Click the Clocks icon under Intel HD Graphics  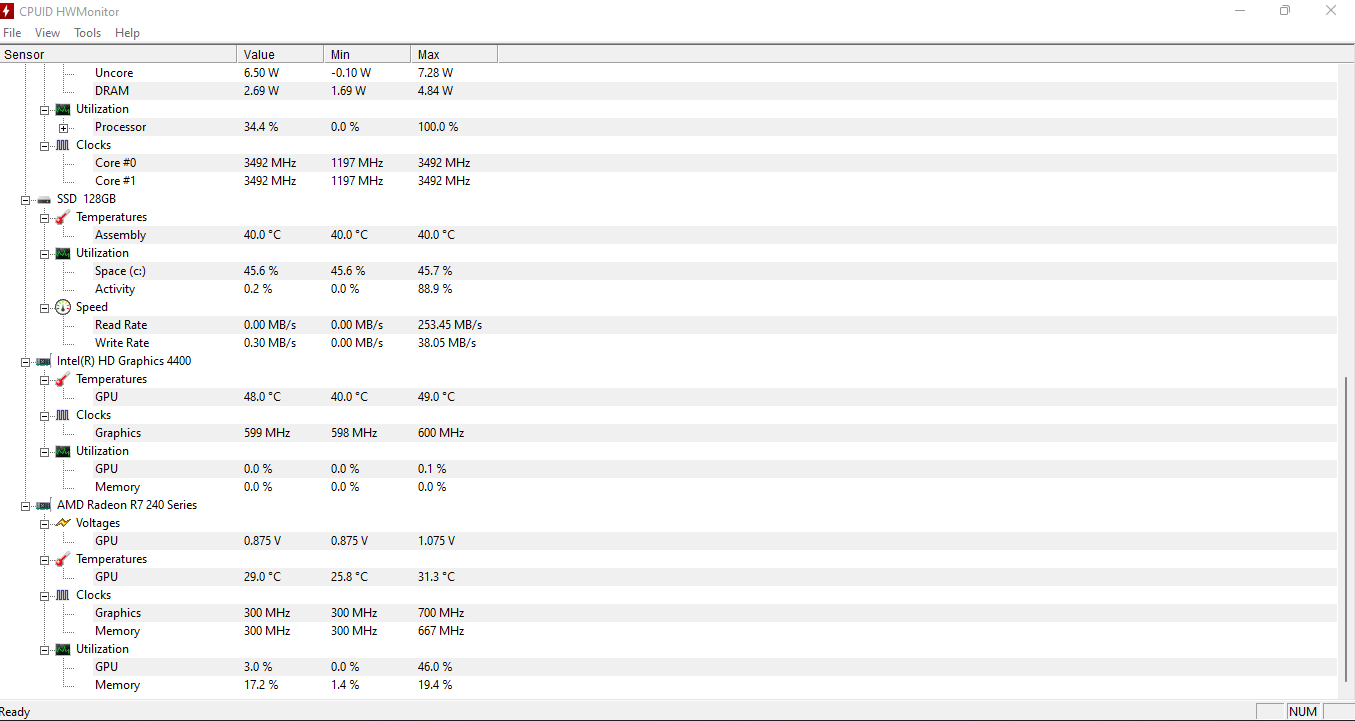[x=63, y=415]
